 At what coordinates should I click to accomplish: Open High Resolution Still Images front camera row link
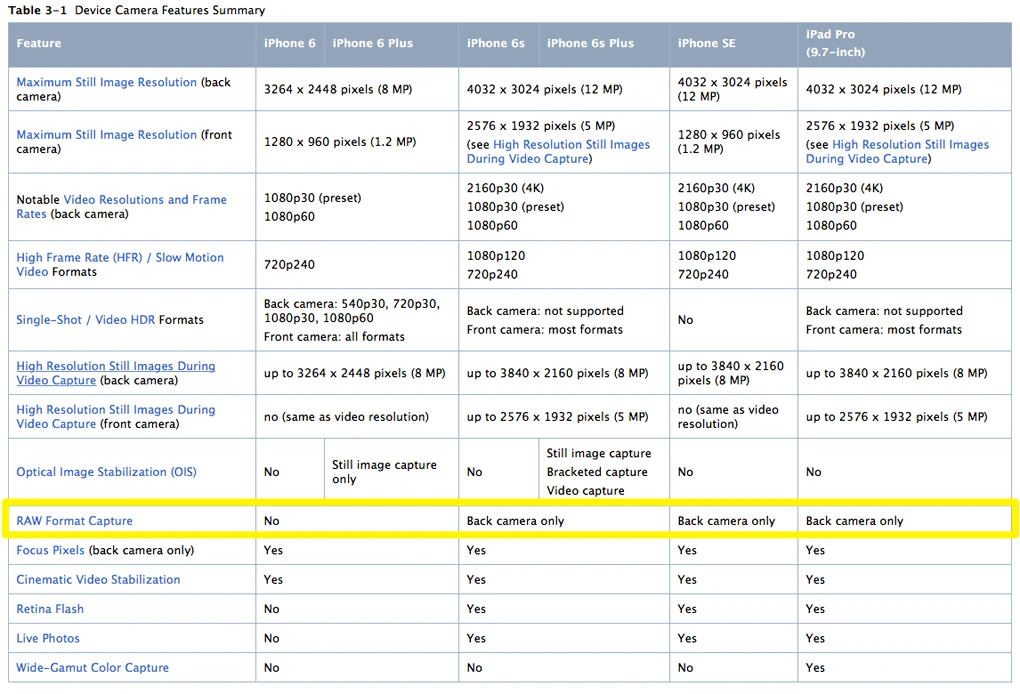point(116,417)
